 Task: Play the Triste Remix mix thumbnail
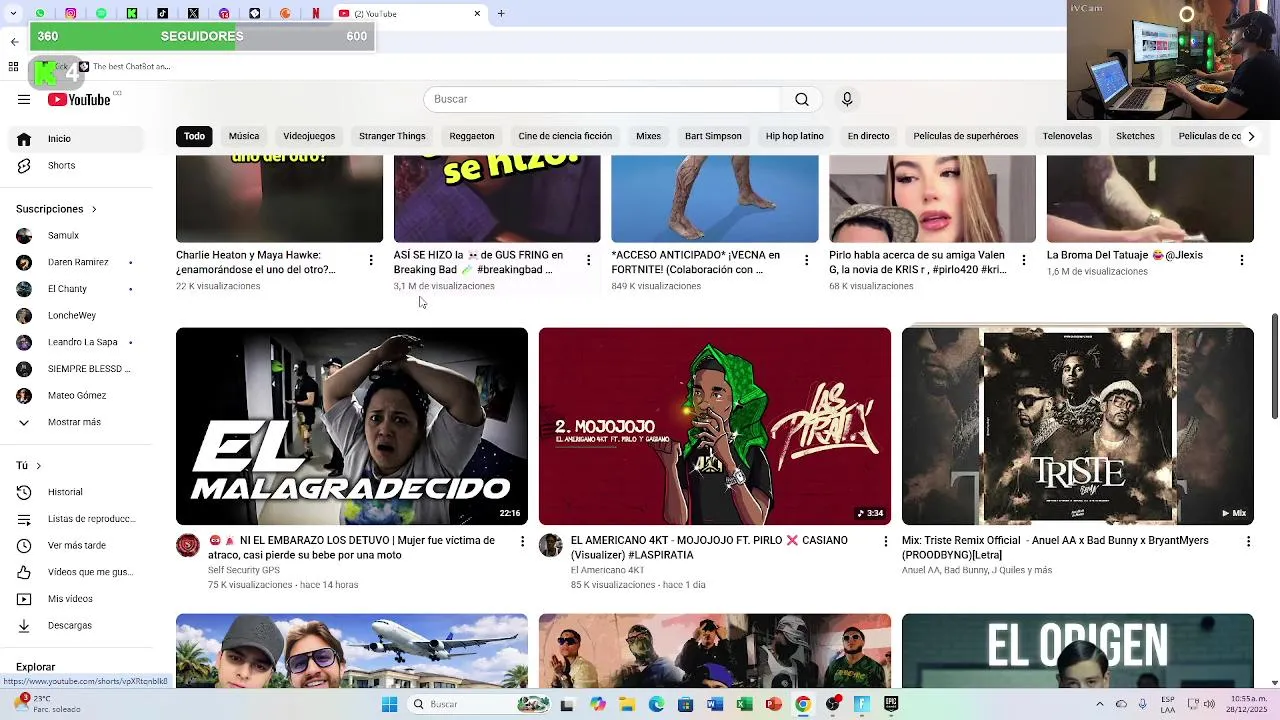tap(1078, 426)
